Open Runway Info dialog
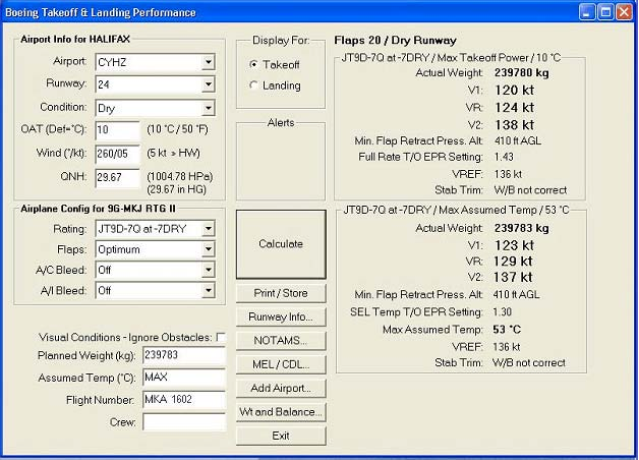Screen dimensions: 639x460 tap(281, 317)
